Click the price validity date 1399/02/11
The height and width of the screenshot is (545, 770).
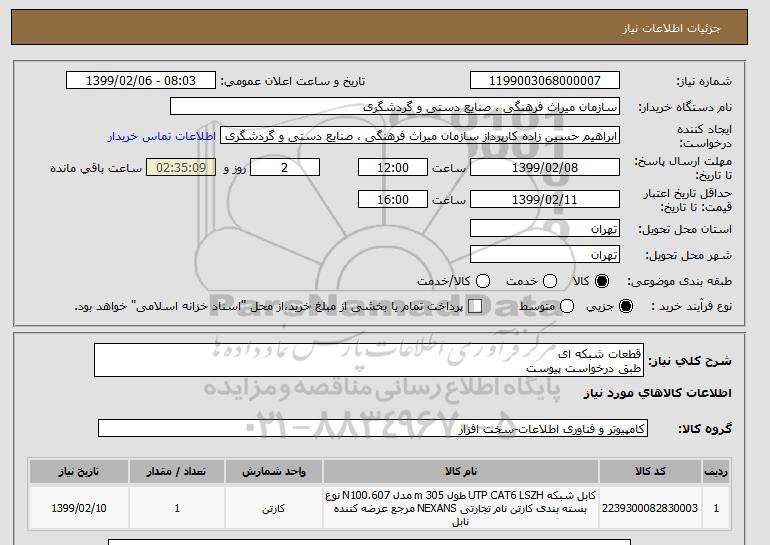[x=545, y=199]
